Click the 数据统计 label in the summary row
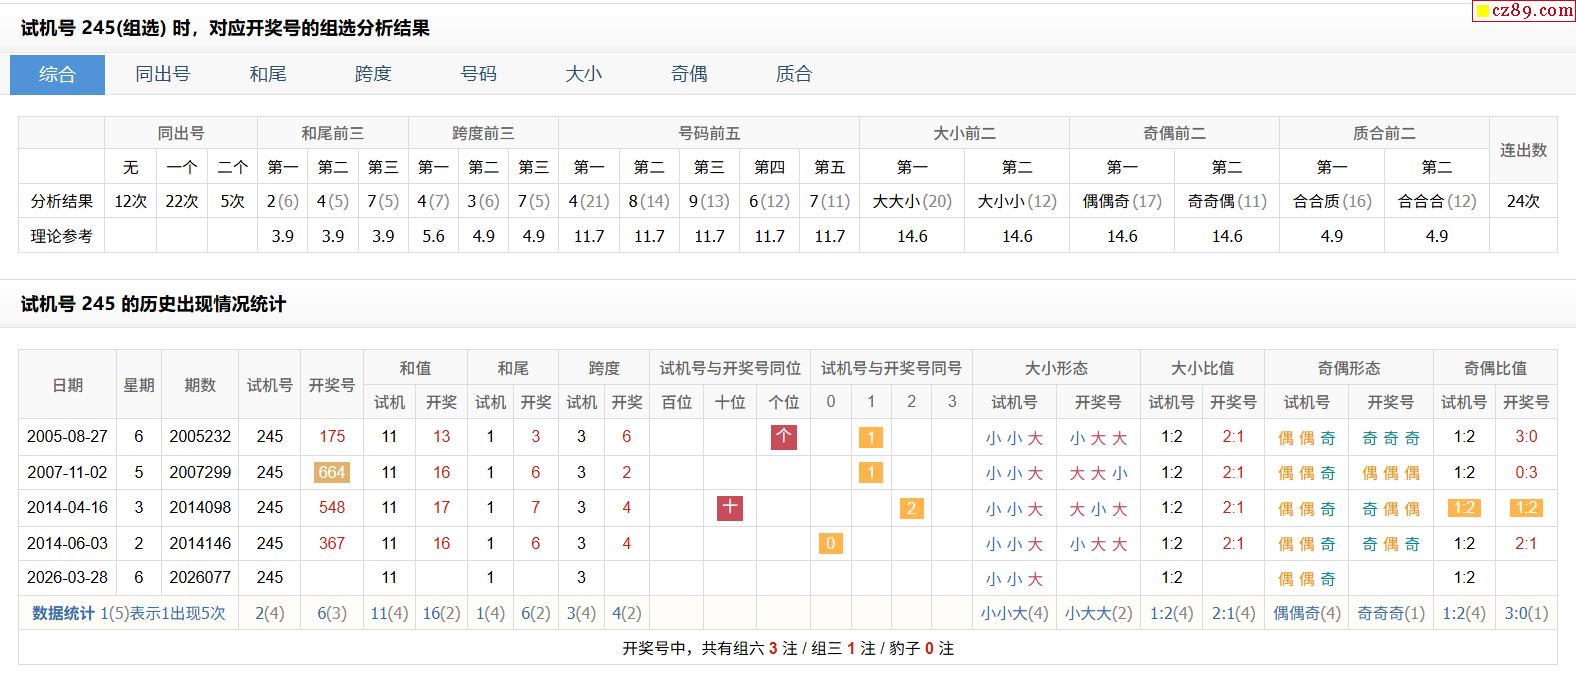 point(64,613)
